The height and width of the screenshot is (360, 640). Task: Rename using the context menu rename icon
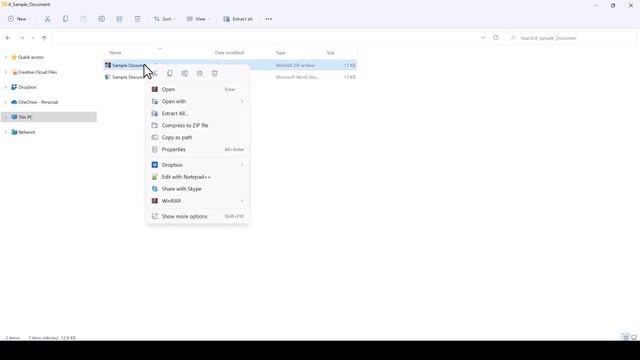pos(184,73)
